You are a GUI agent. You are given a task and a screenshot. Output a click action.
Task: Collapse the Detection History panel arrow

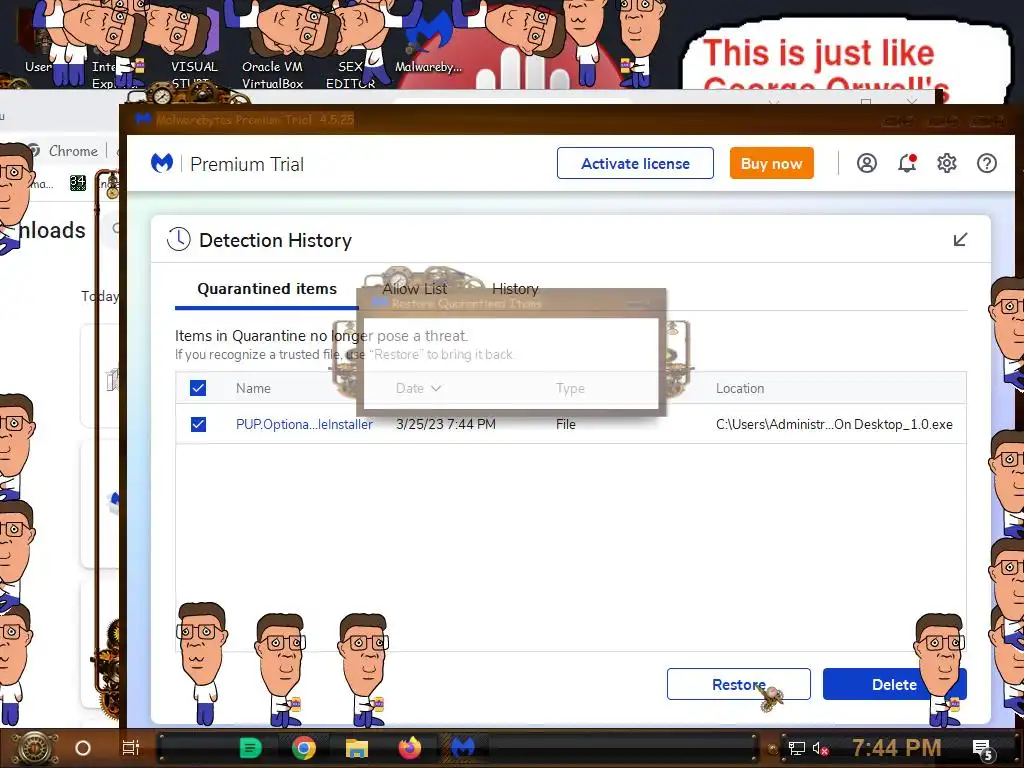(x=960, y=240)
